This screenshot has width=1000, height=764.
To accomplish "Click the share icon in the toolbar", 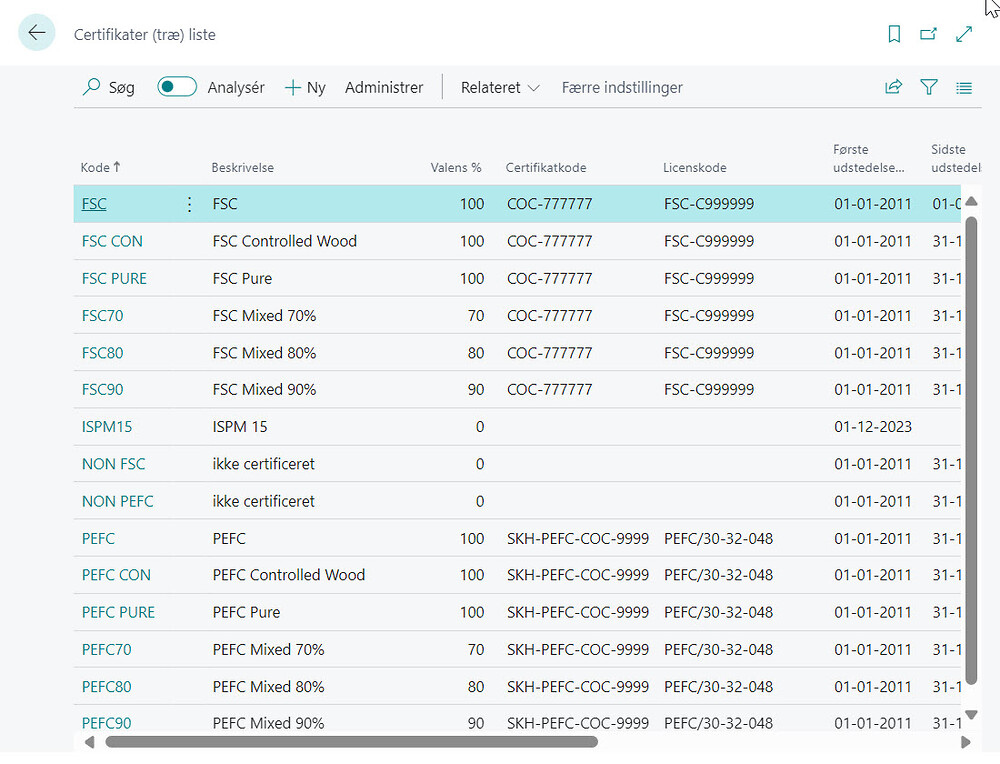I will pos(893,87).
